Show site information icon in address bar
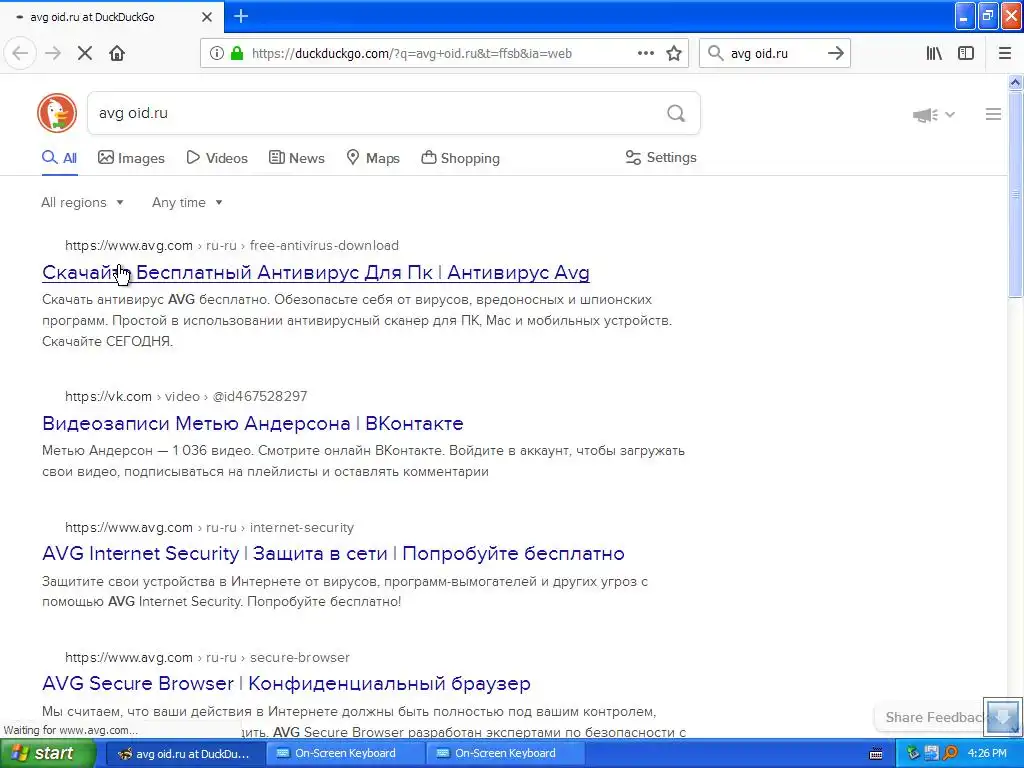Viewport: 1024px width, 768px height. pos(217,54)
